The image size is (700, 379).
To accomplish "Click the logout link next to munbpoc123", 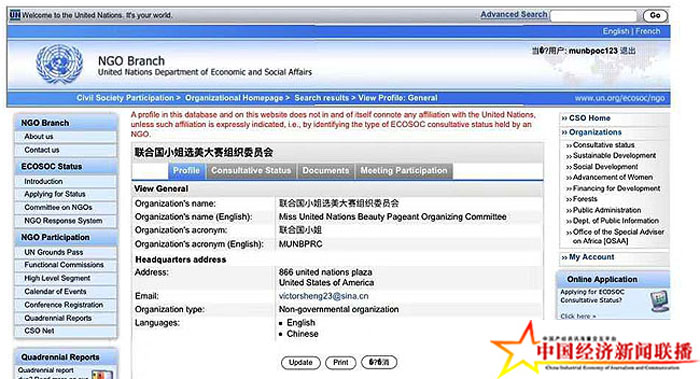I will tap(627, 51).
